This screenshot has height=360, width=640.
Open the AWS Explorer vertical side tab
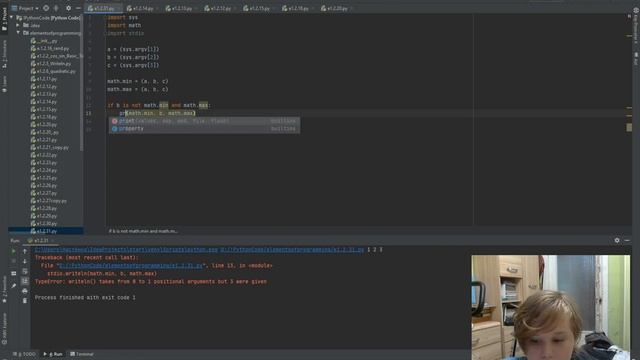coord(4,328)
